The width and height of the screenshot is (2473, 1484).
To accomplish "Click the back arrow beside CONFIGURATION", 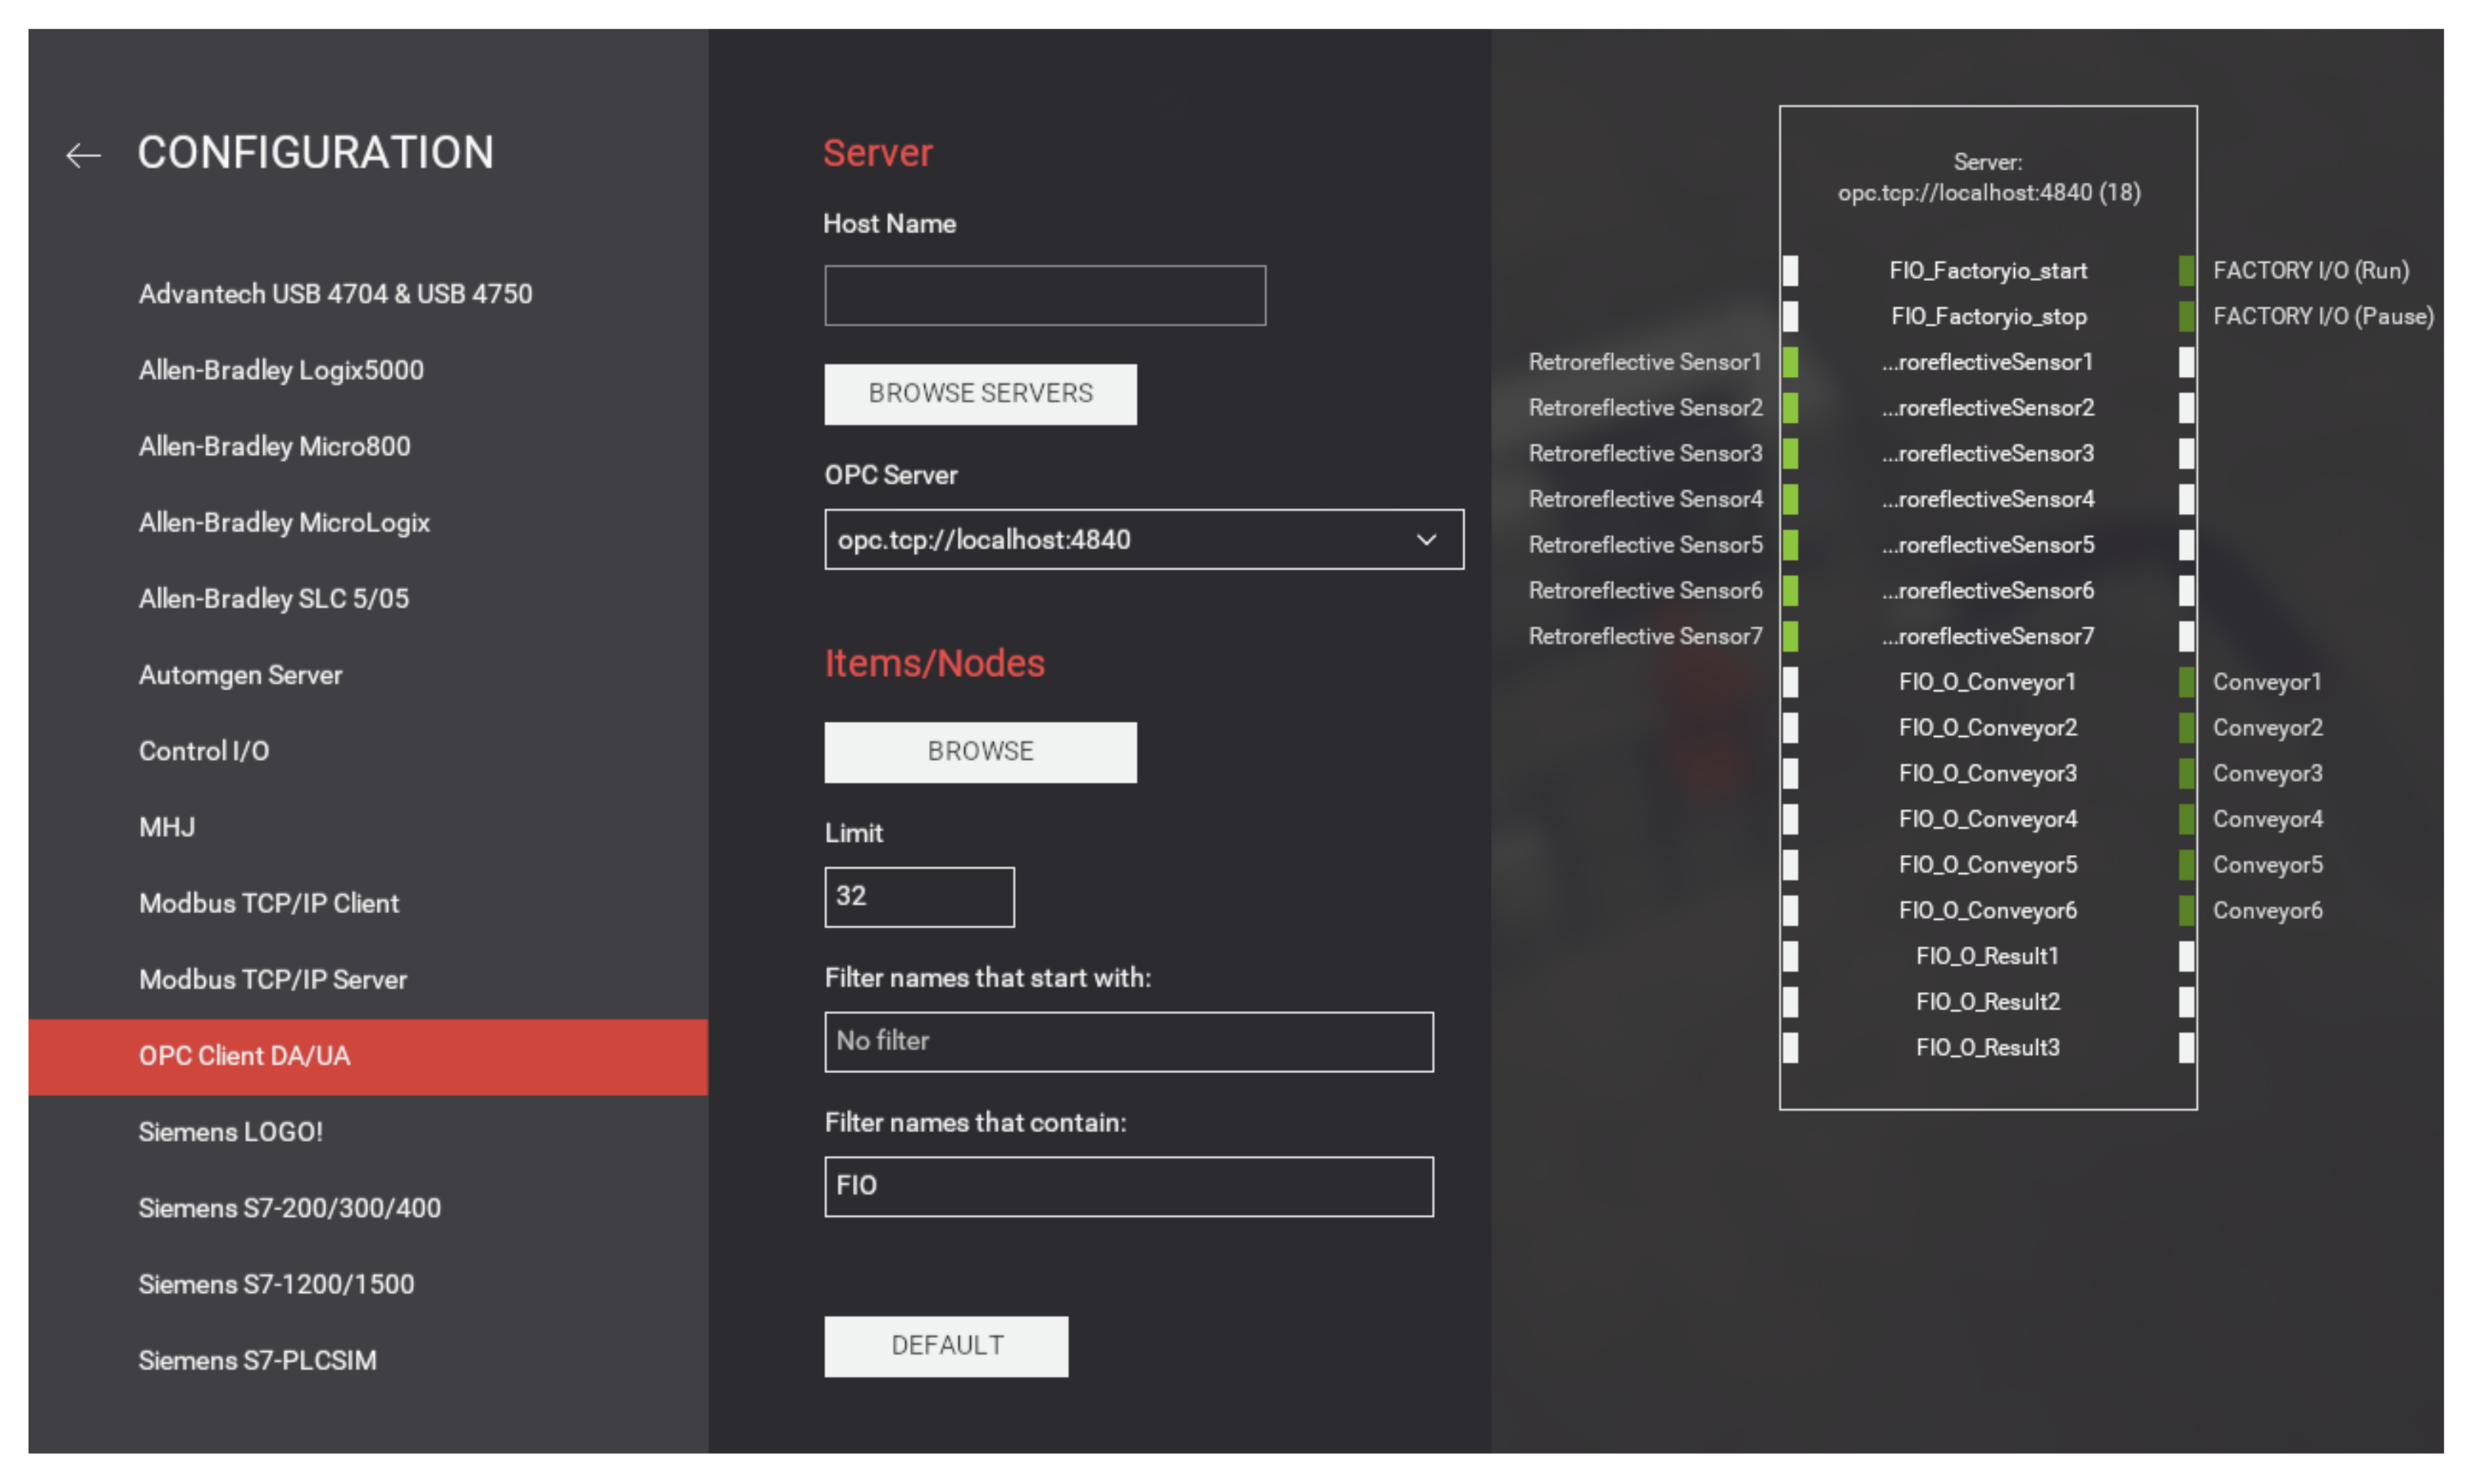I will (x=83, y=155).
